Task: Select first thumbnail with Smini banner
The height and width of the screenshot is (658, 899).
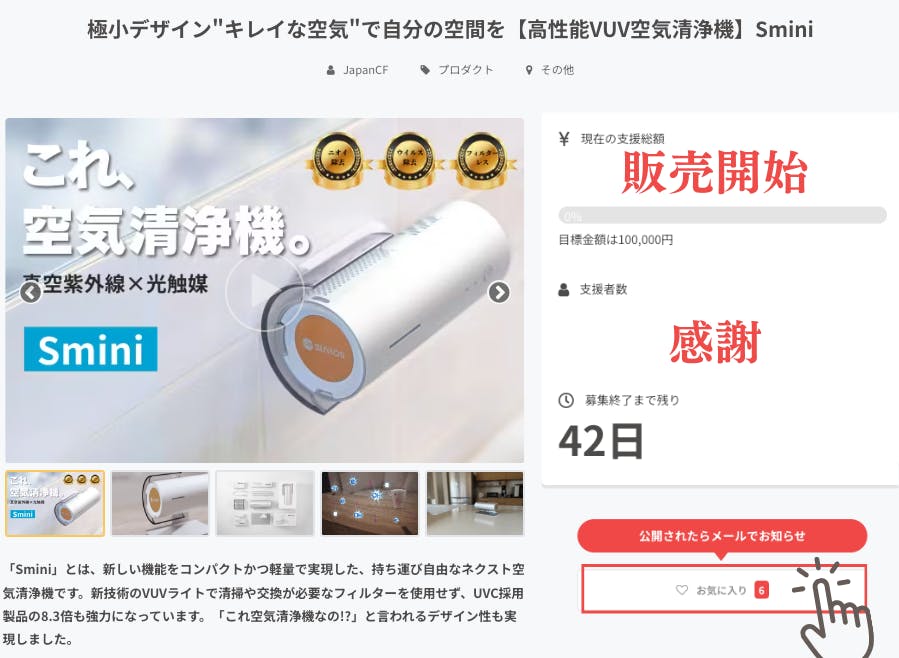Action: pyautogui.click(x=55, y=504)
